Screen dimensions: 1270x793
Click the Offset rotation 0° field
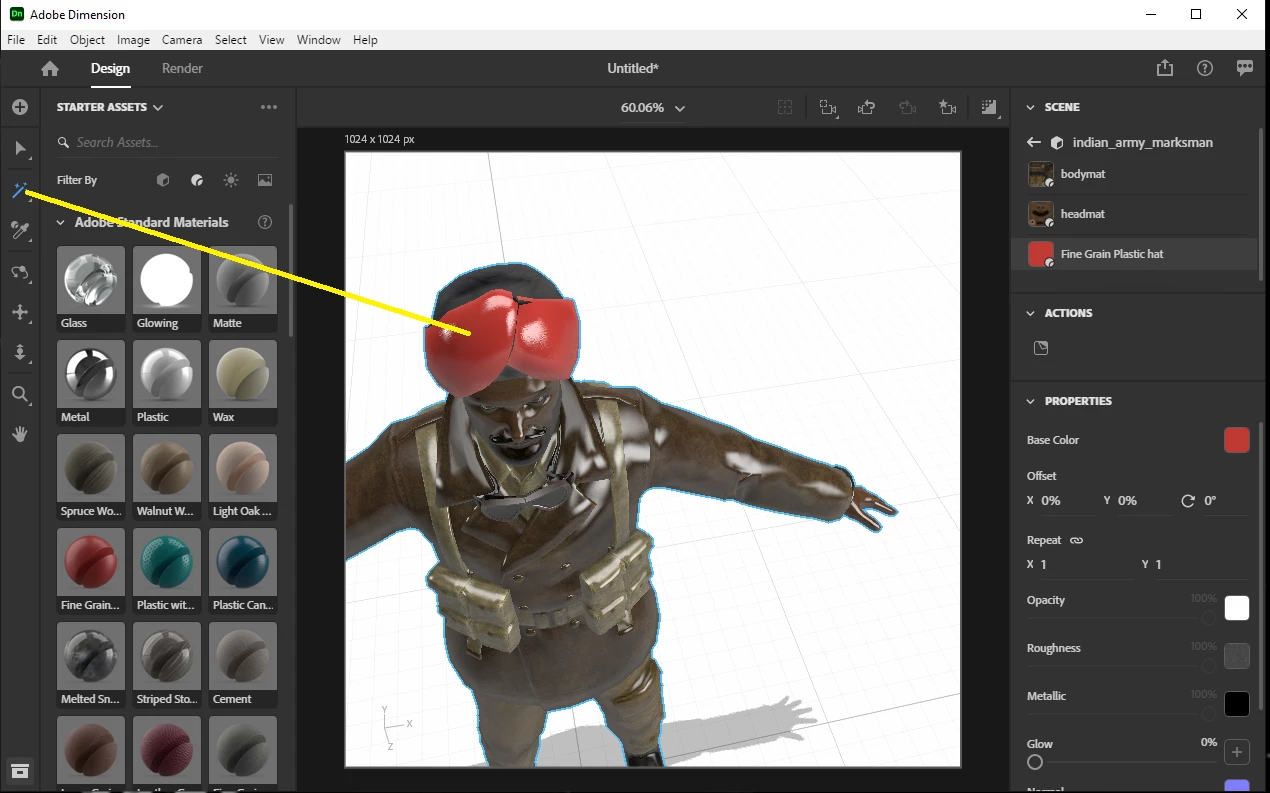tap(1225, 500)
